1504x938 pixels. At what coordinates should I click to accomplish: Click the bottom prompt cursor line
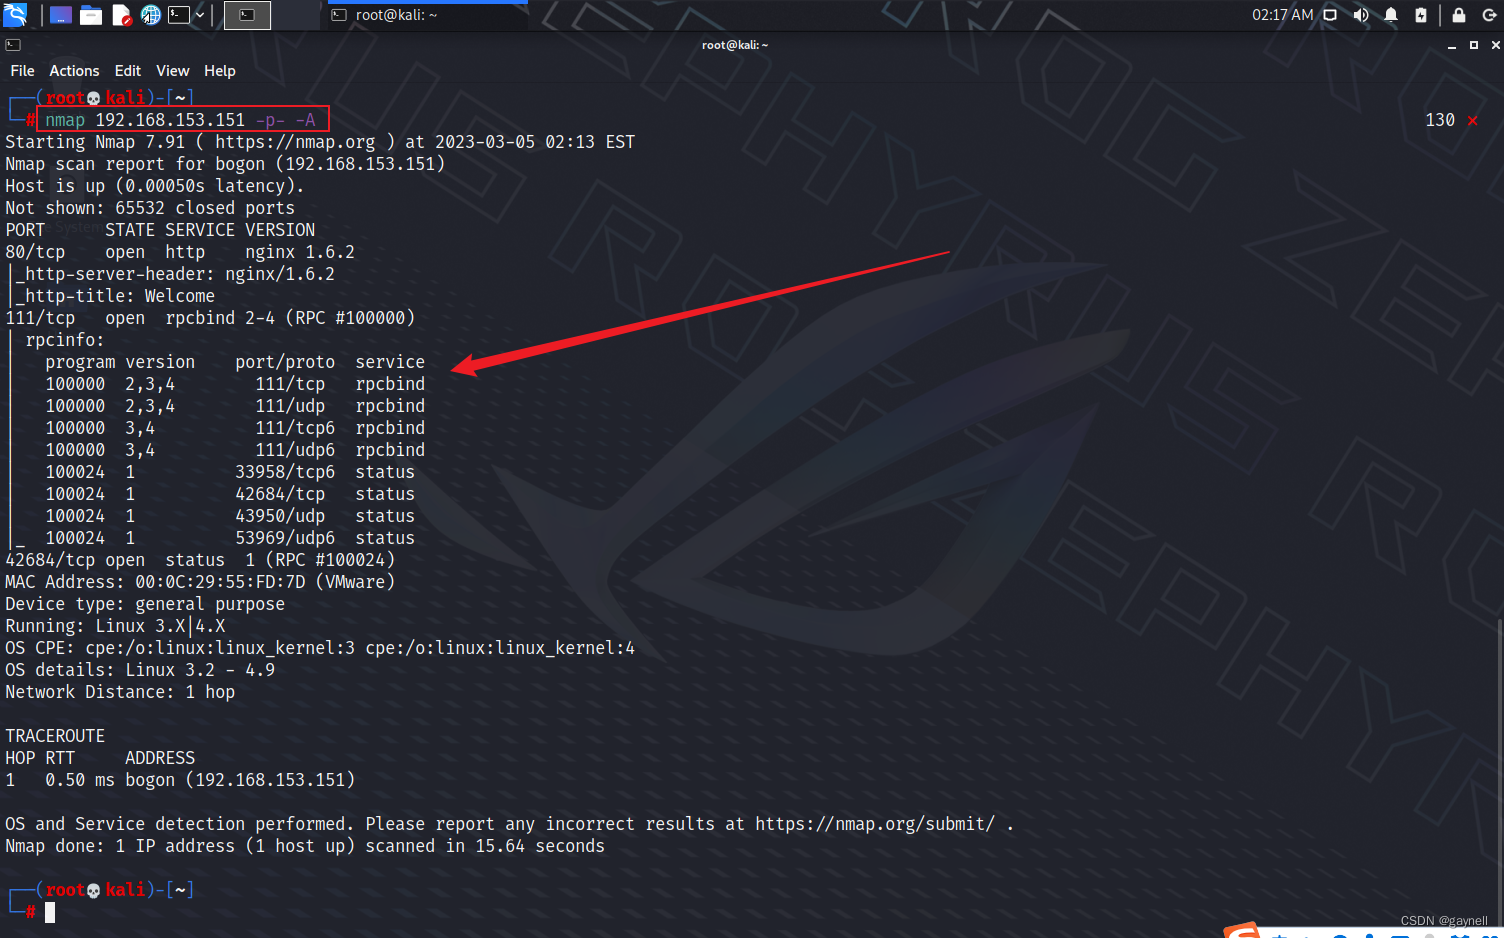pos(50,911)
